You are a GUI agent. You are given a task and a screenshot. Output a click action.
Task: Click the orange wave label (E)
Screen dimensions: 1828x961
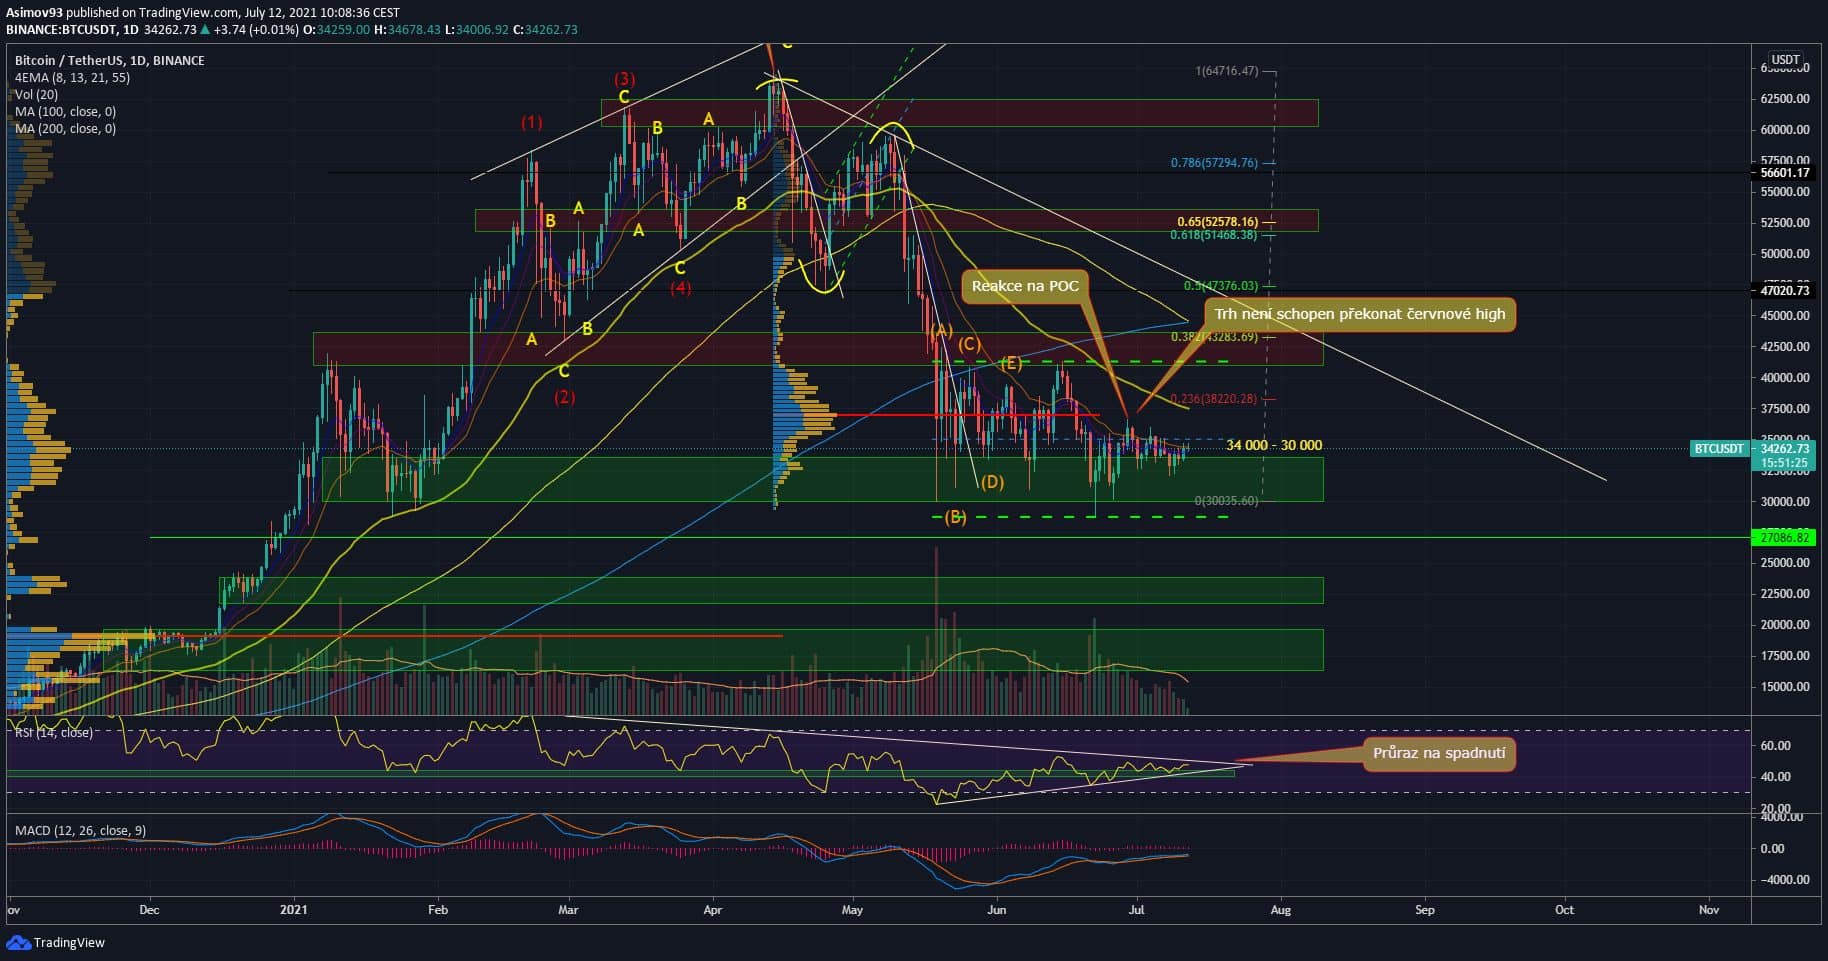(x=1011, y=363)
